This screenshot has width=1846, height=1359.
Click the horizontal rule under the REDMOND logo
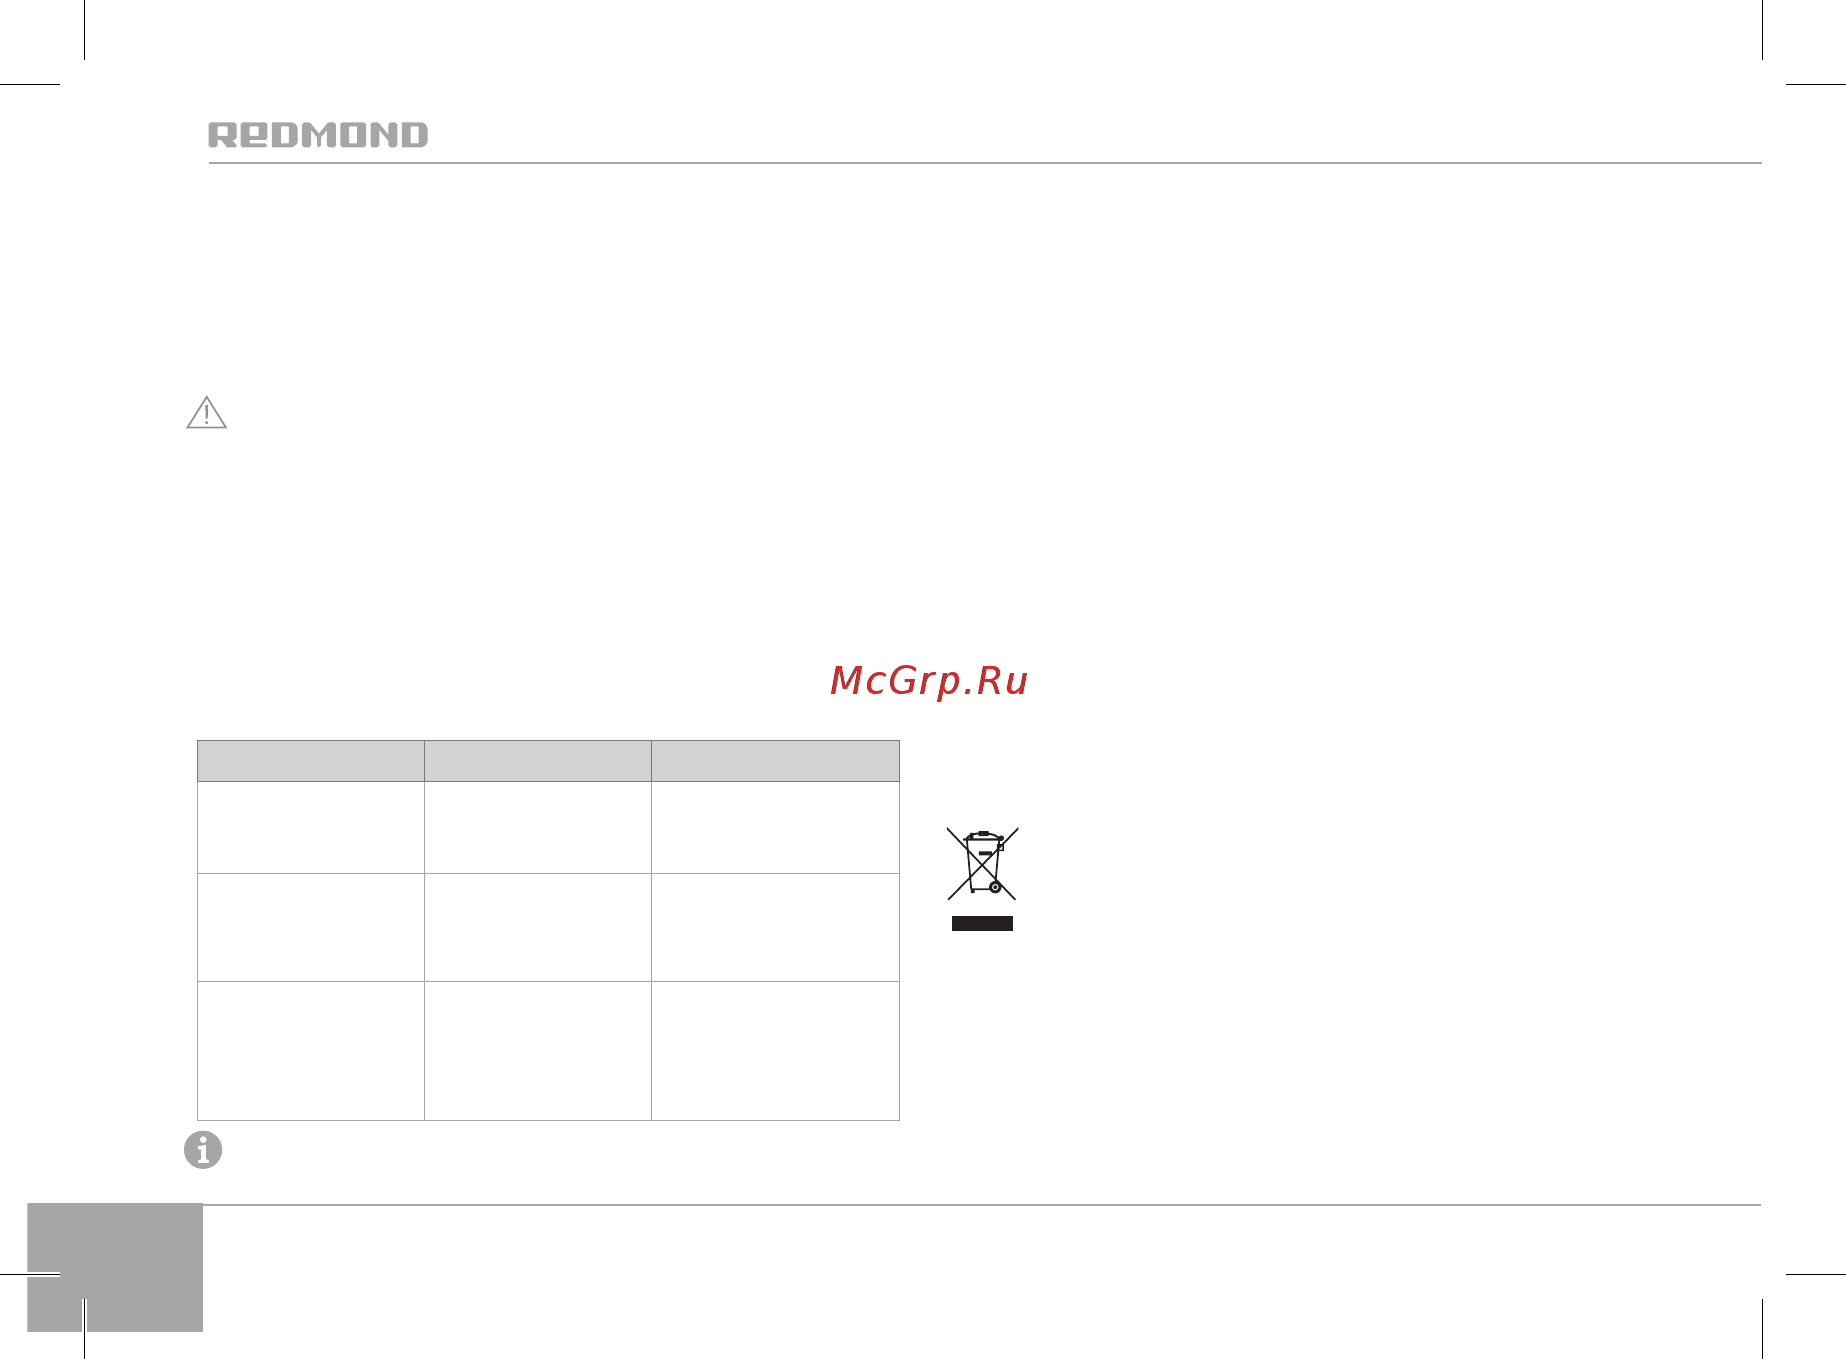[x=985, y=163]
